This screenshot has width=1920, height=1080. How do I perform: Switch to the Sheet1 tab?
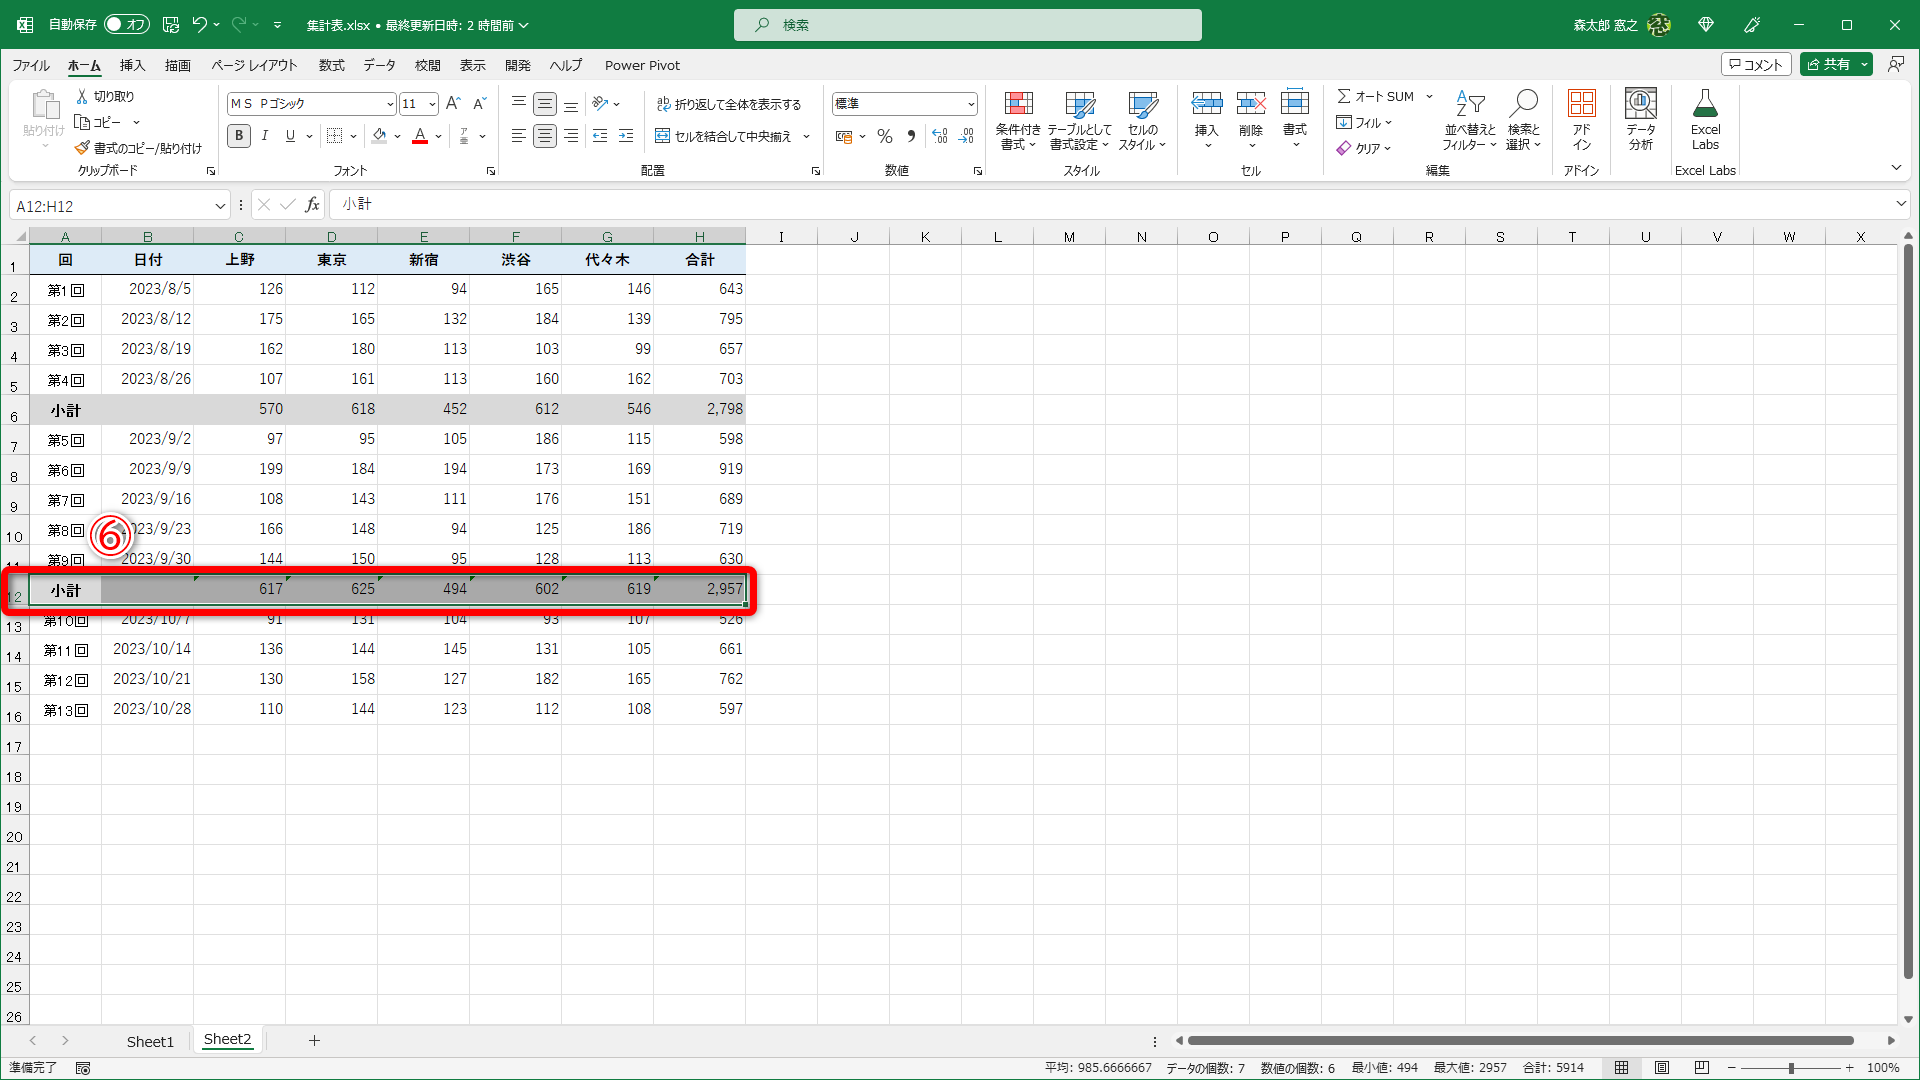pos(150,1041)
